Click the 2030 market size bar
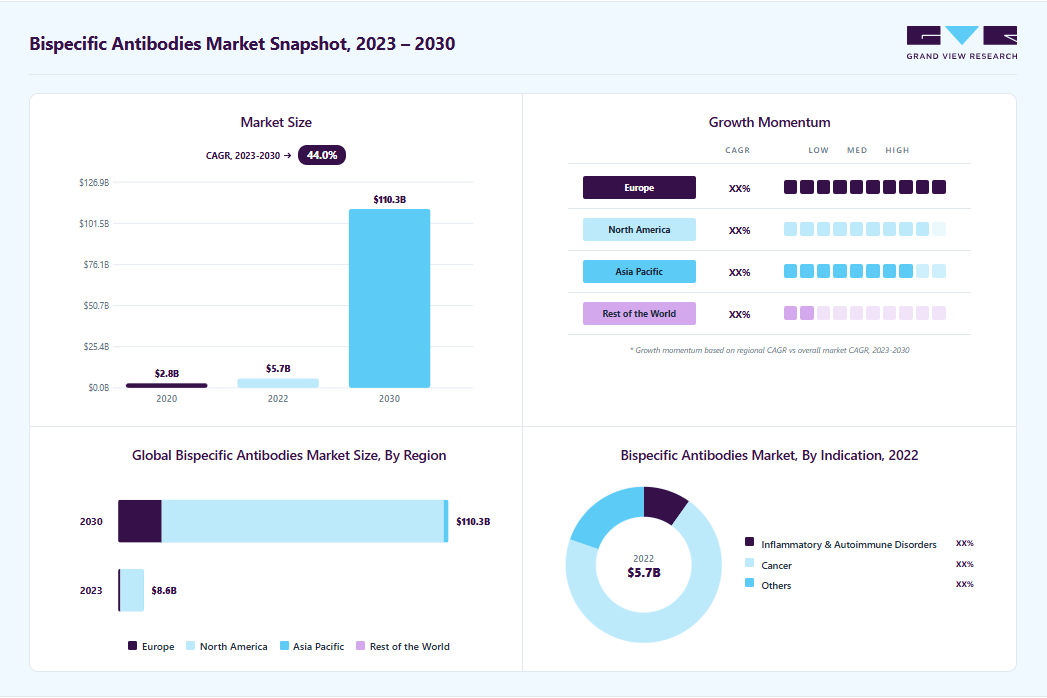 point(389,298)
